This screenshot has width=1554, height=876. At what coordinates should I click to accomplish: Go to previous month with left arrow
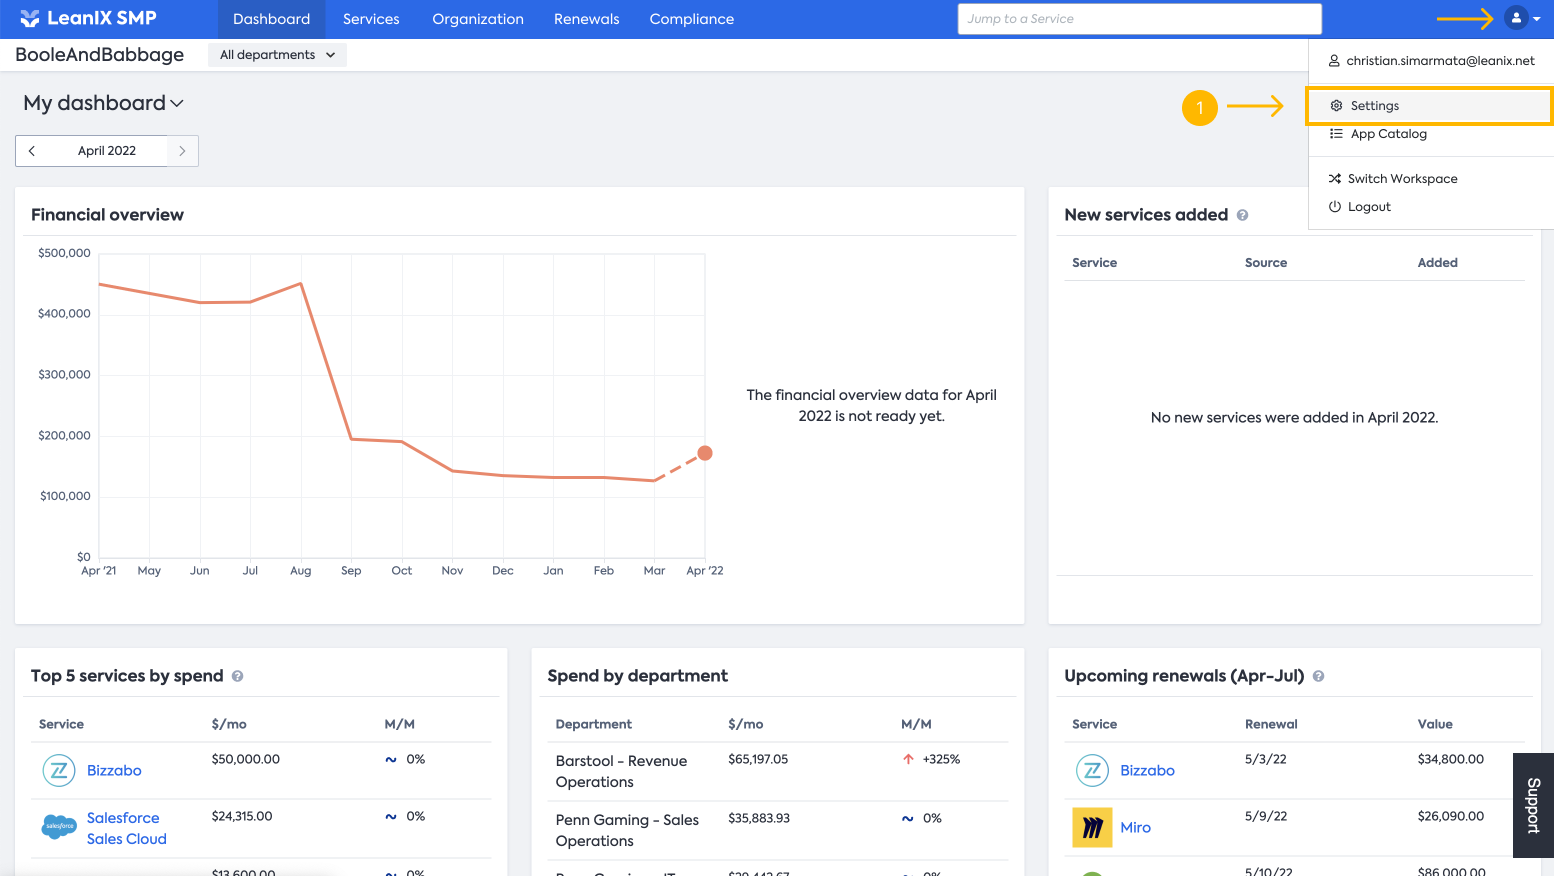coord(32,151)
